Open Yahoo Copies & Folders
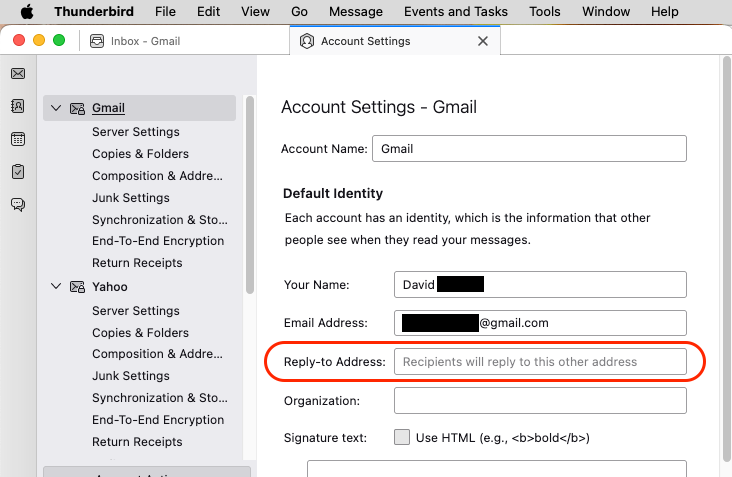Screen dimensions: 732x477 click(x=141, y=333)
